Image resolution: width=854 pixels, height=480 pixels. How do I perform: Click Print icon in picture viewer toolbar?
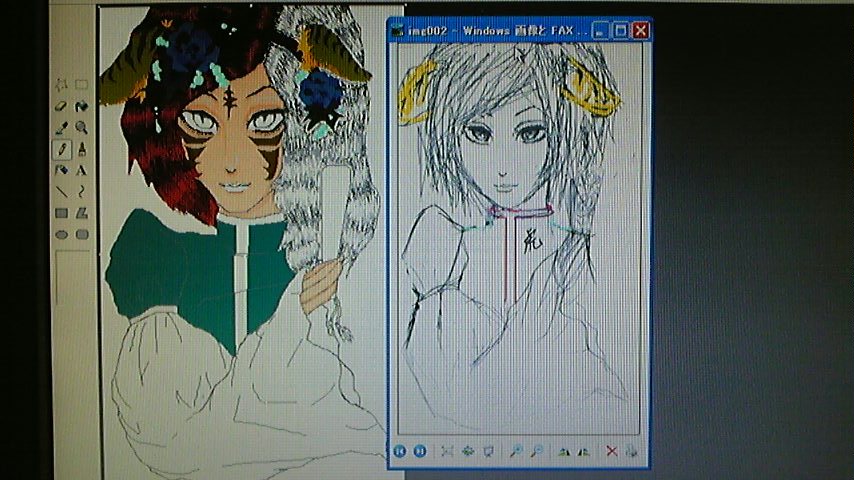632,451
